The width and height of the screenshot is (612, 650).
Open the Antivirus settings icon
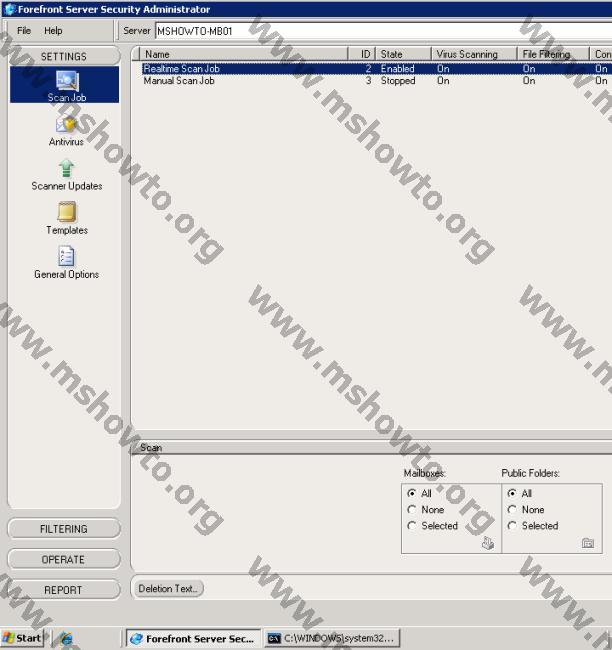pos(66,124)
